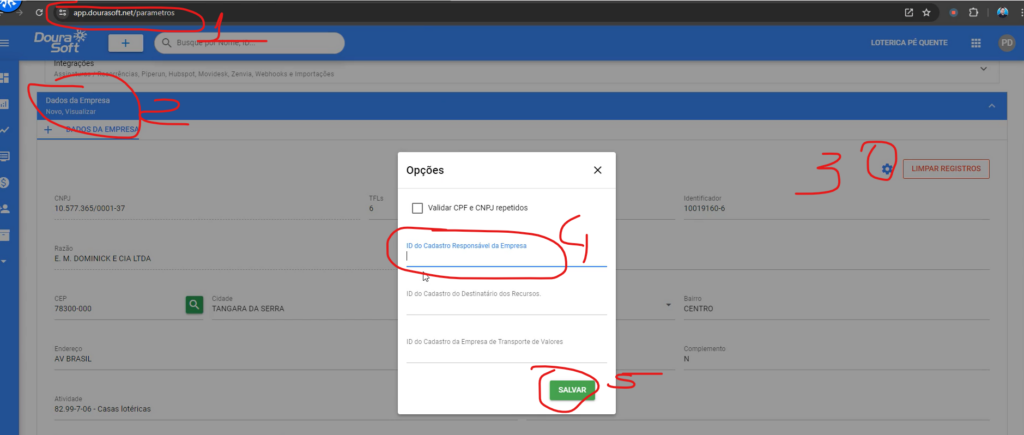Click the Dados da Empresa section header
Image resolution: width=1024 pixels, height=435 pixels.
point(78,101)
